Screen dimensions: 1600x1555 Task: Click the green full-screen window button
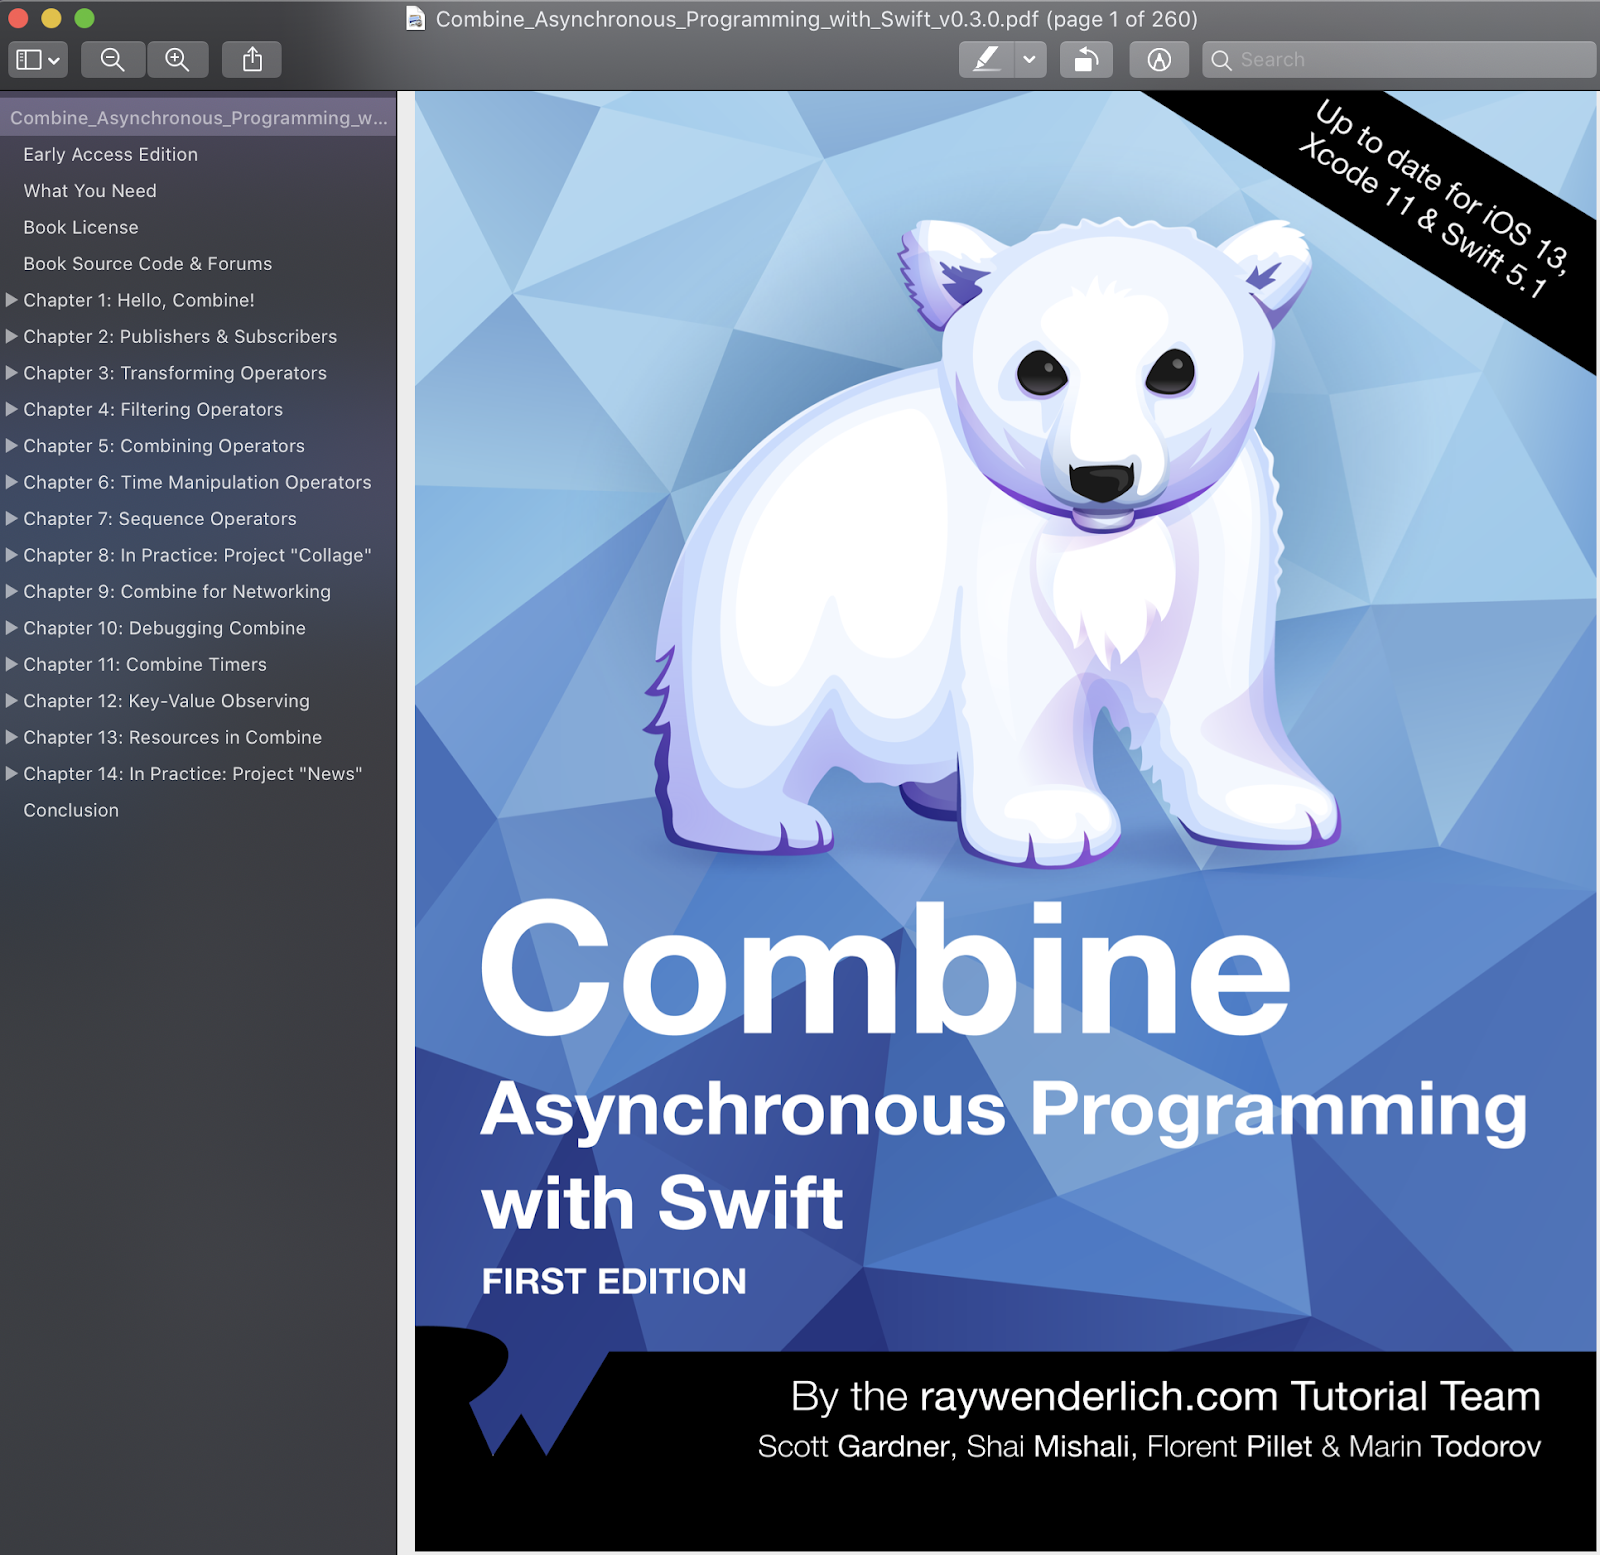[85, 18]
